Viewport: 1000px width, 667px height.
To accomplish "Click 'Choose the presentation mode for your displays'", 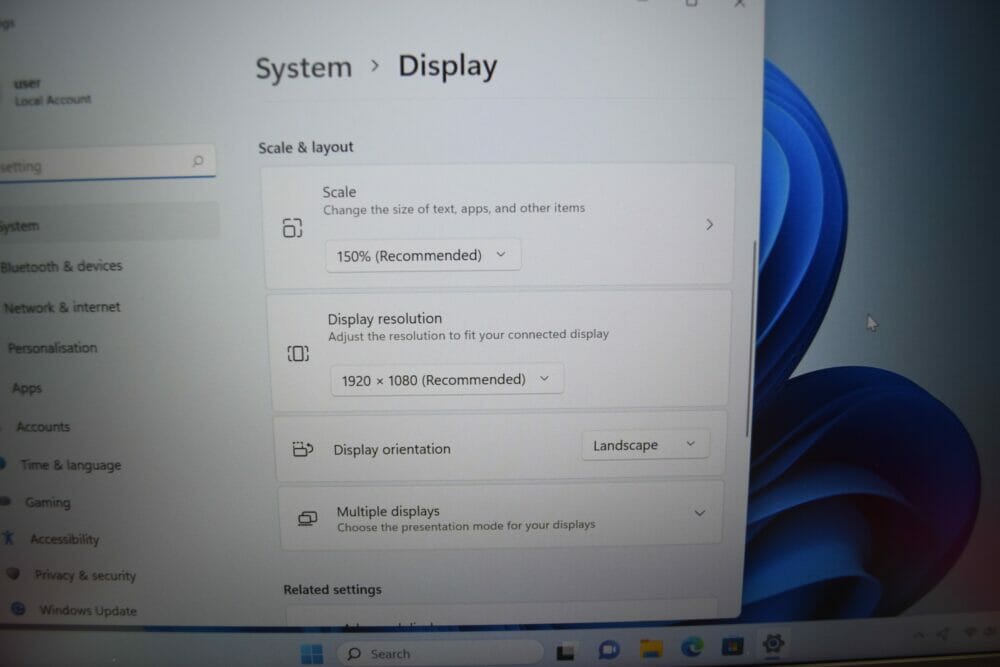I will click(466, 526).
